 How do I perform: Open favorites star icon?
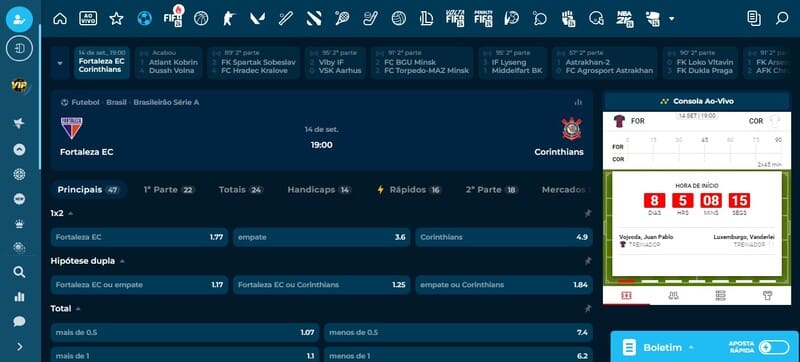(x=116, y=19)
